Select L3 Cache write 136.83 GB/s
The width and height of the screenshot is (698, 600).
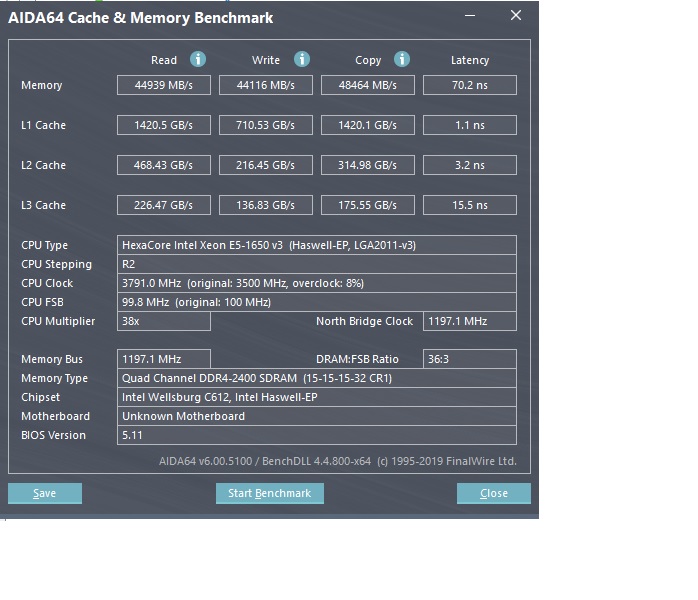click(x=266, y=205)
